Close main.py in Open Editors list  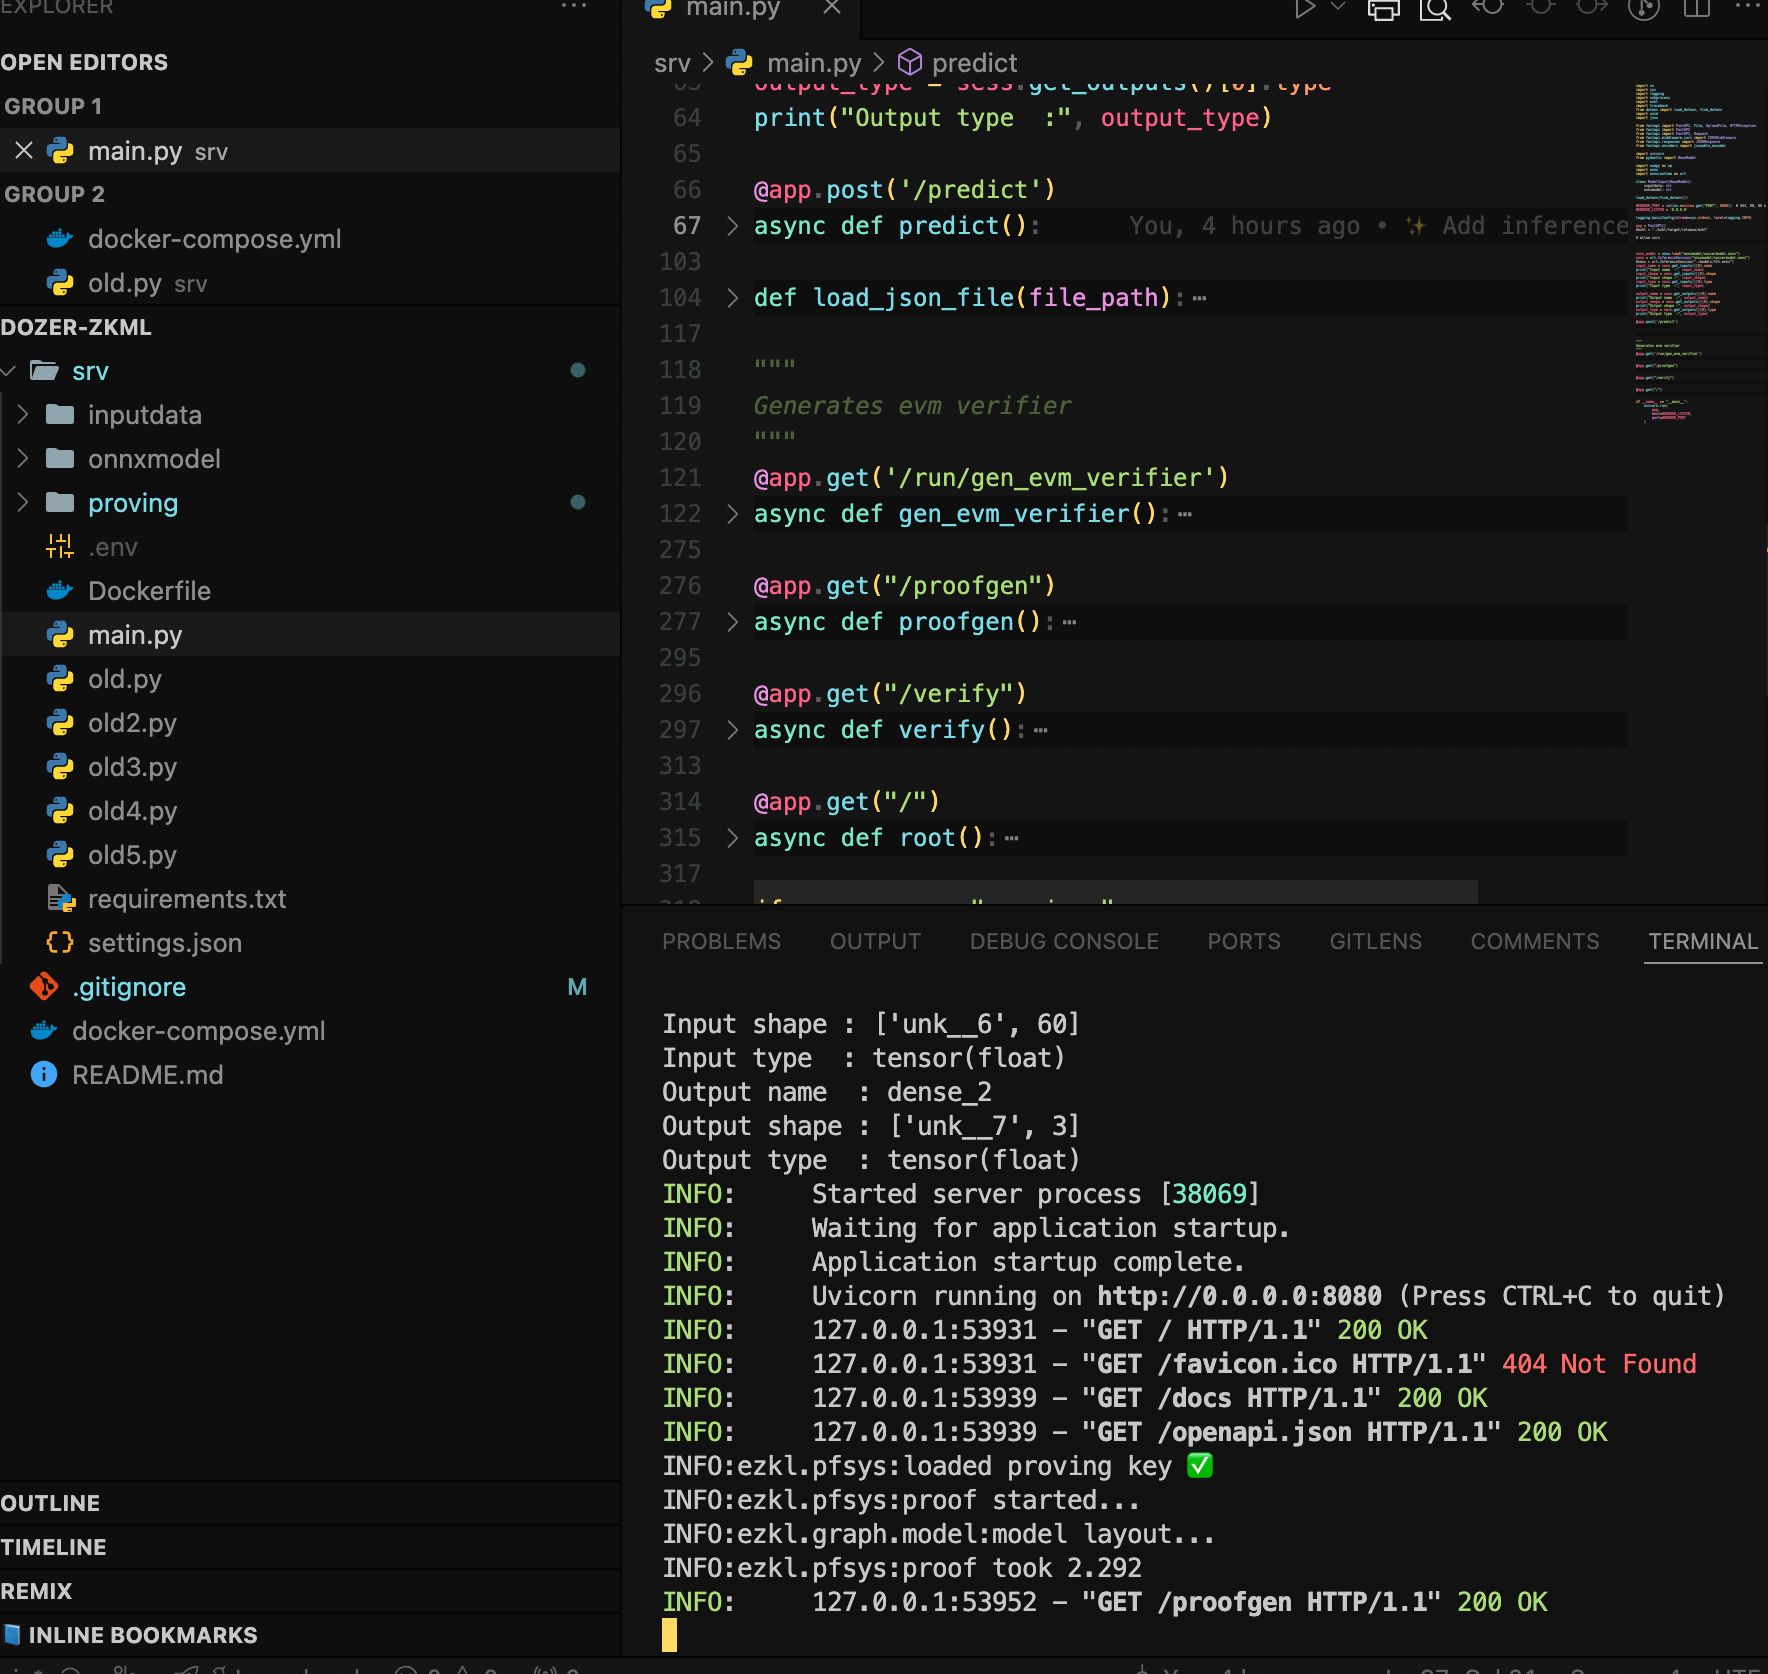pos(24,151)
